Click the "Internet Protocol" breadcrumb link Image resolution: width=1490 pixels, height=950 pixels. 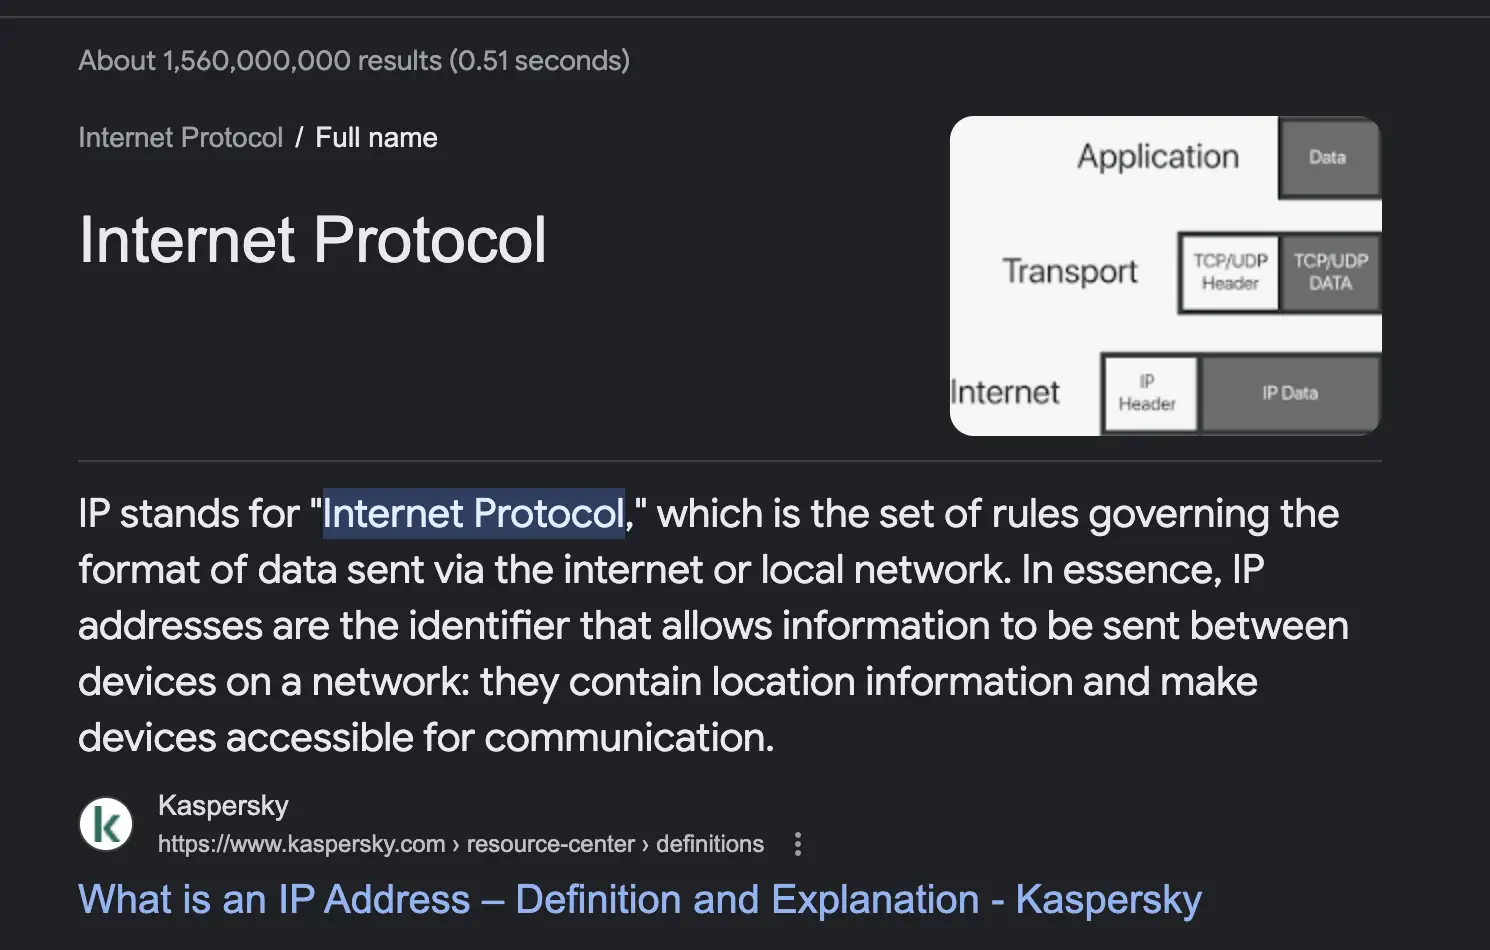(180, 137)
